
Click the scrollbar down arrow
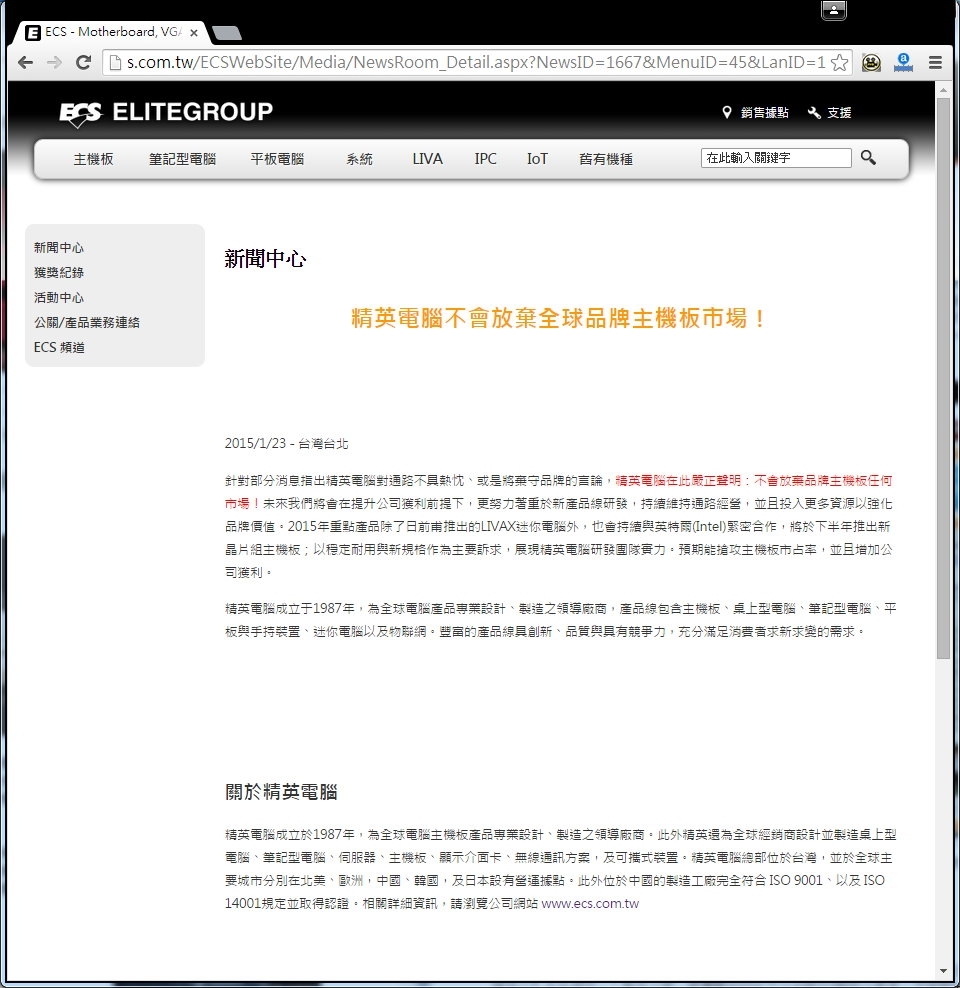pyautogui.click(x=943, y=971)
